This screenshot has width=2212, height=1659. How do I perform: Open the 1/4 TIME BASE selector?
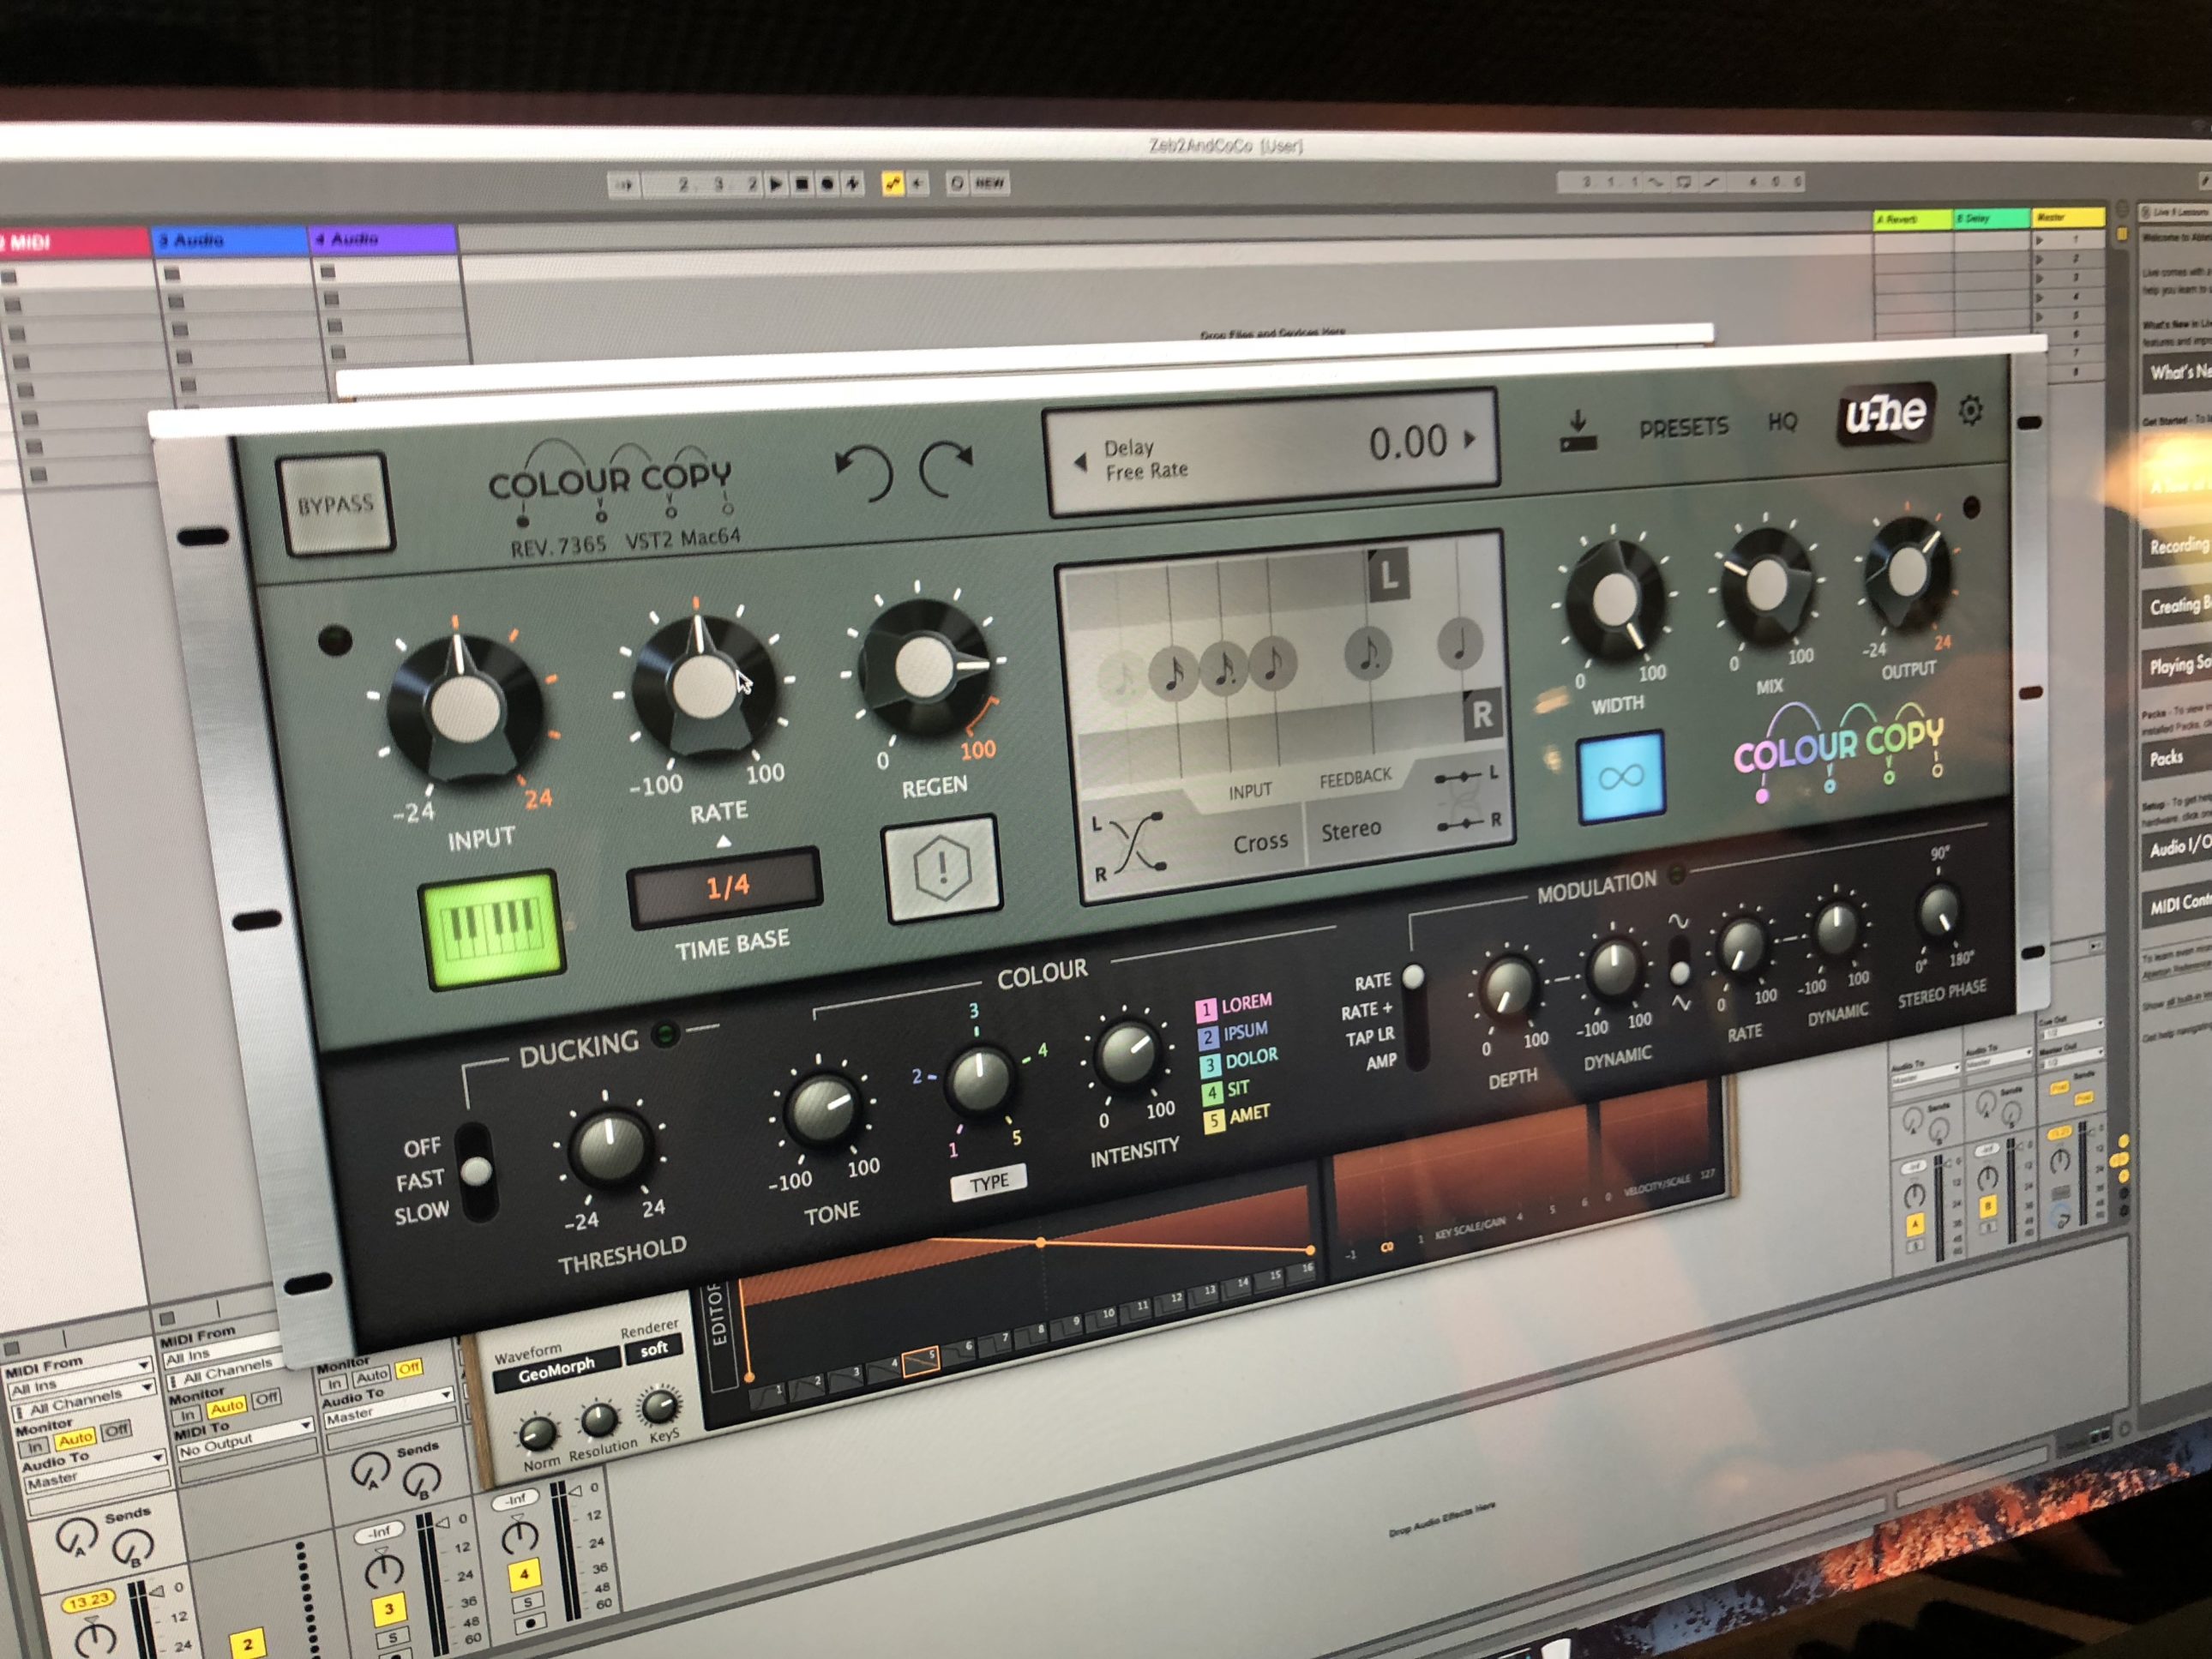point(726,886)
